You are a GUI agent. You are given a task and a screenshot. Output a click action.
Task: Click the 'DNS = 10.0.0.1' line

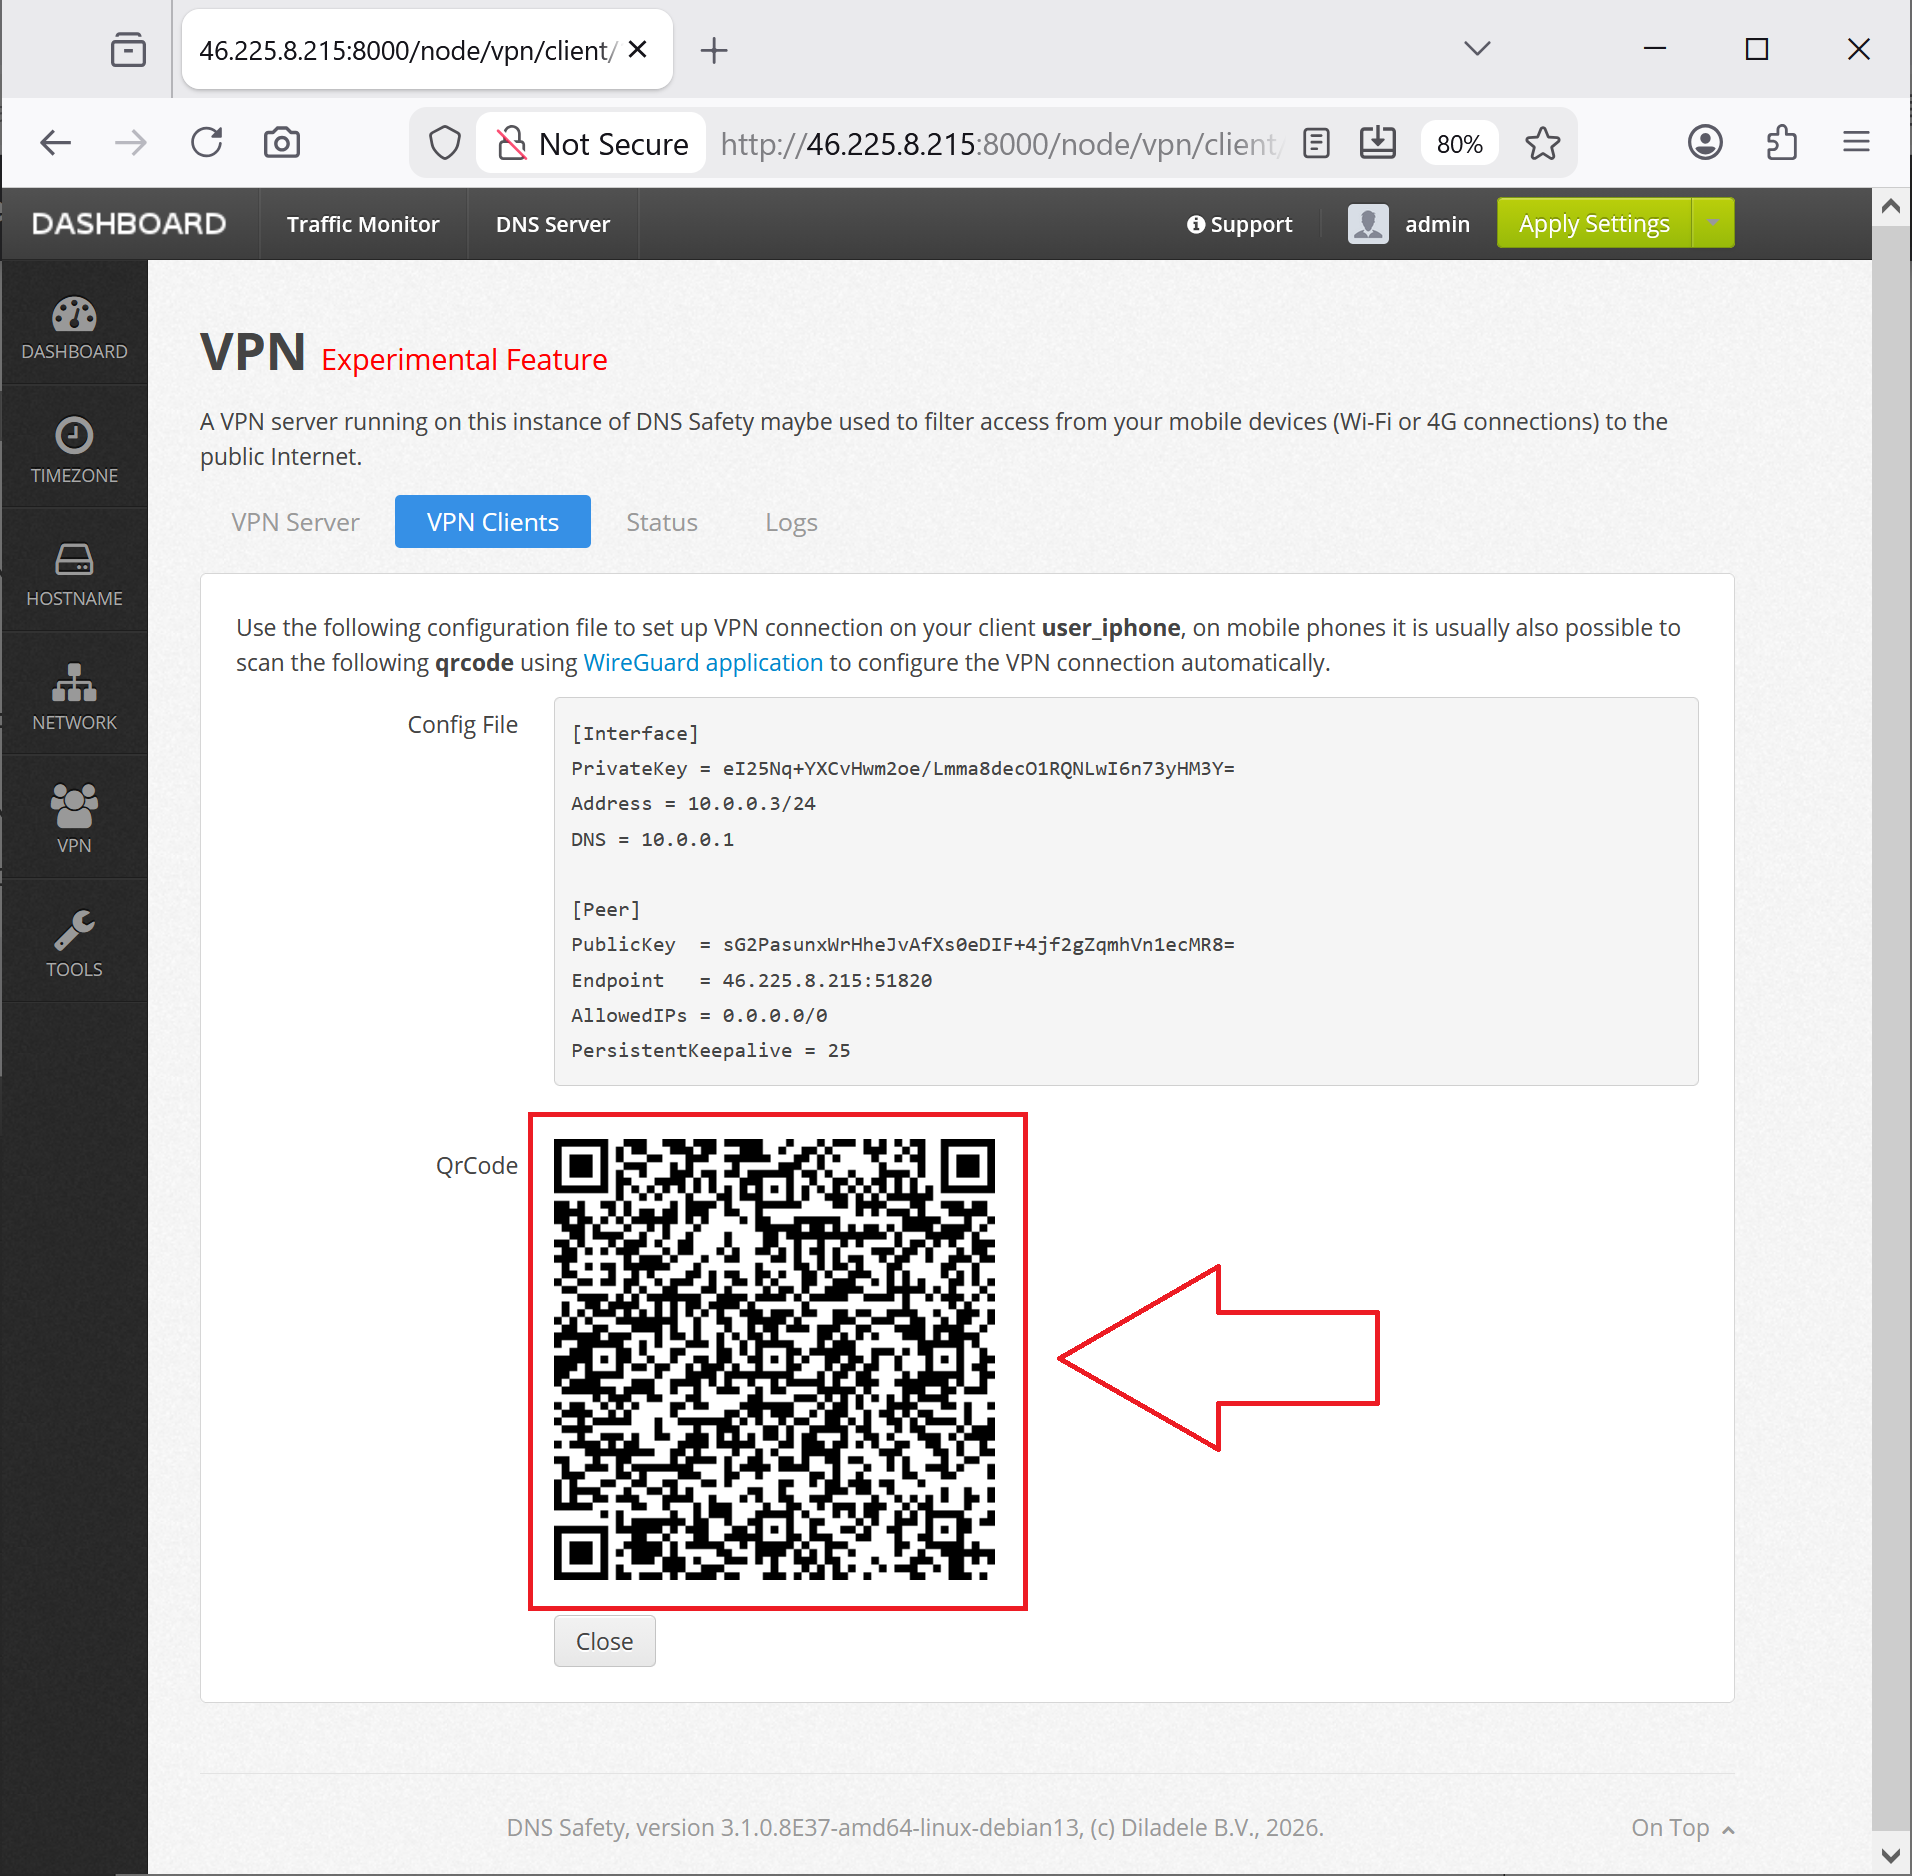pyautogui.click(x=652, y=839)
